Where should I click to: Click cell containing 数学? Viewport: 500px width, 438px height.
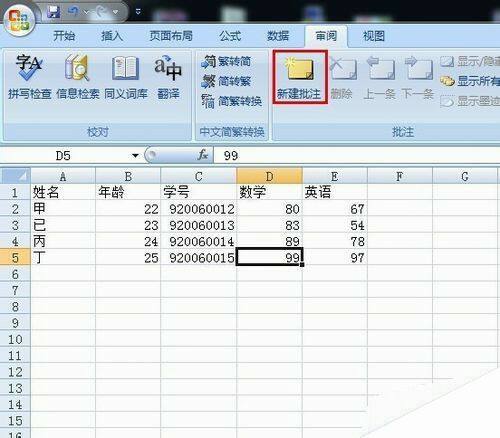pyautogui.click(x=269, y=192)
